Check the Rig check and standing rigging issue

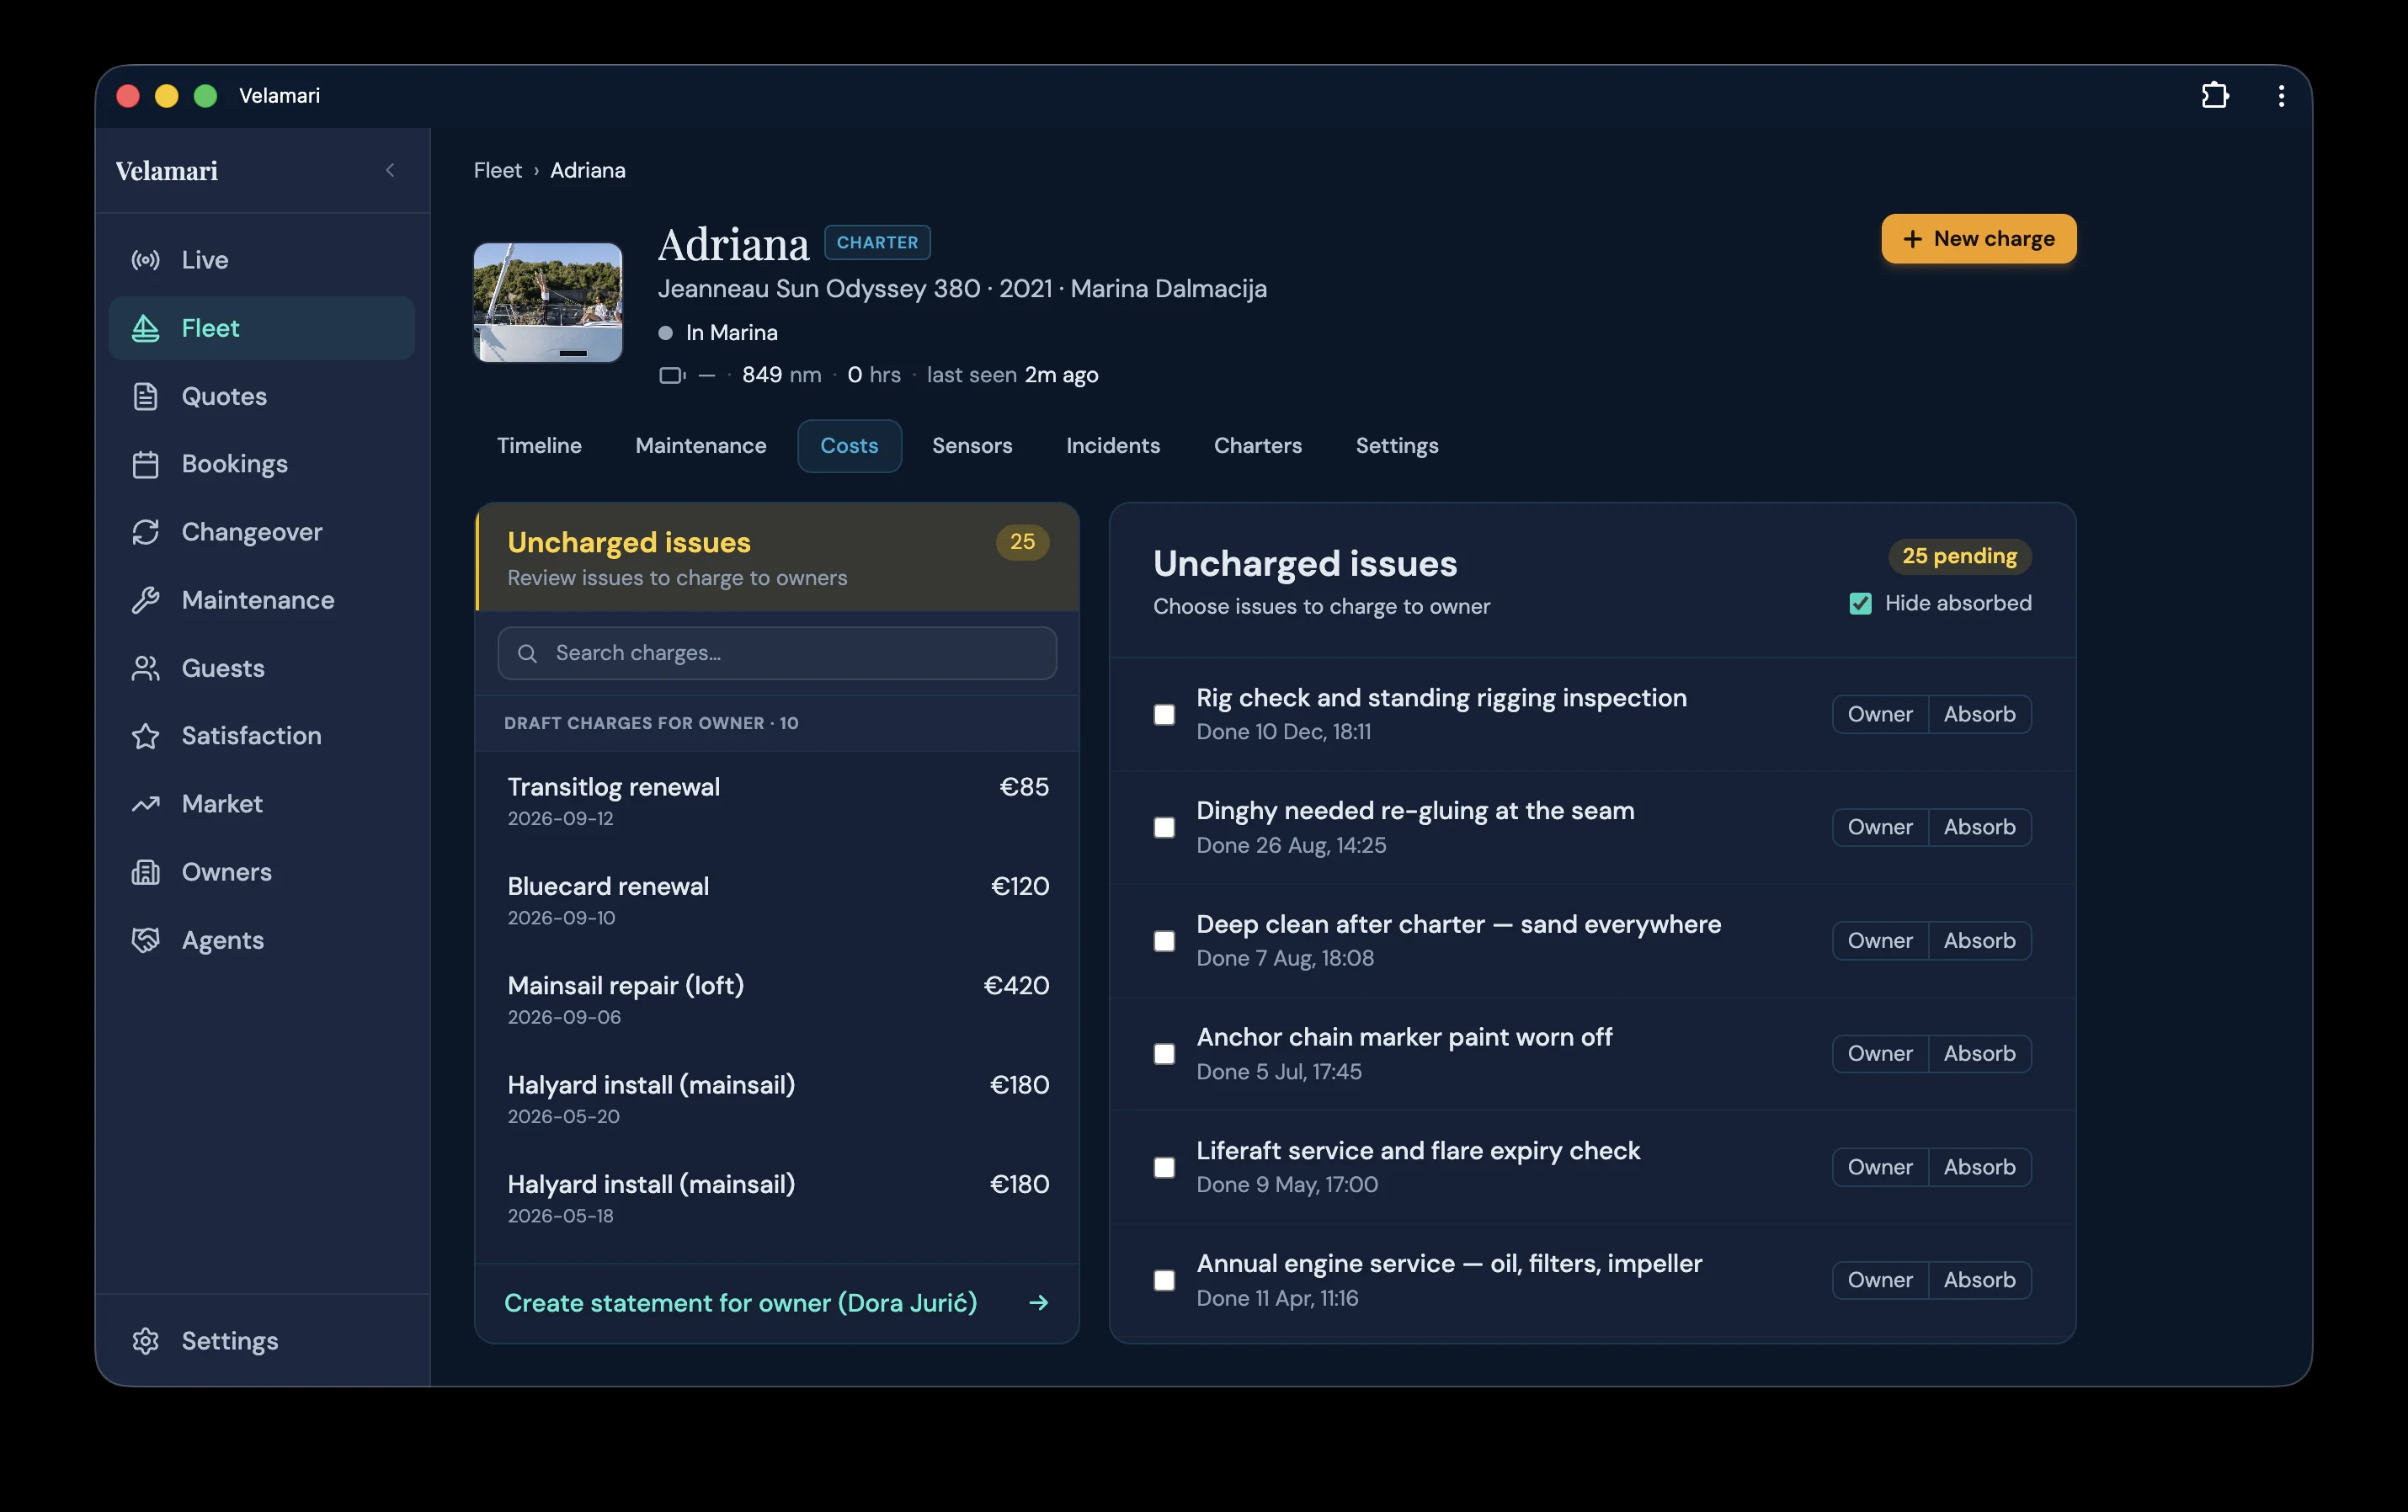1164,715
